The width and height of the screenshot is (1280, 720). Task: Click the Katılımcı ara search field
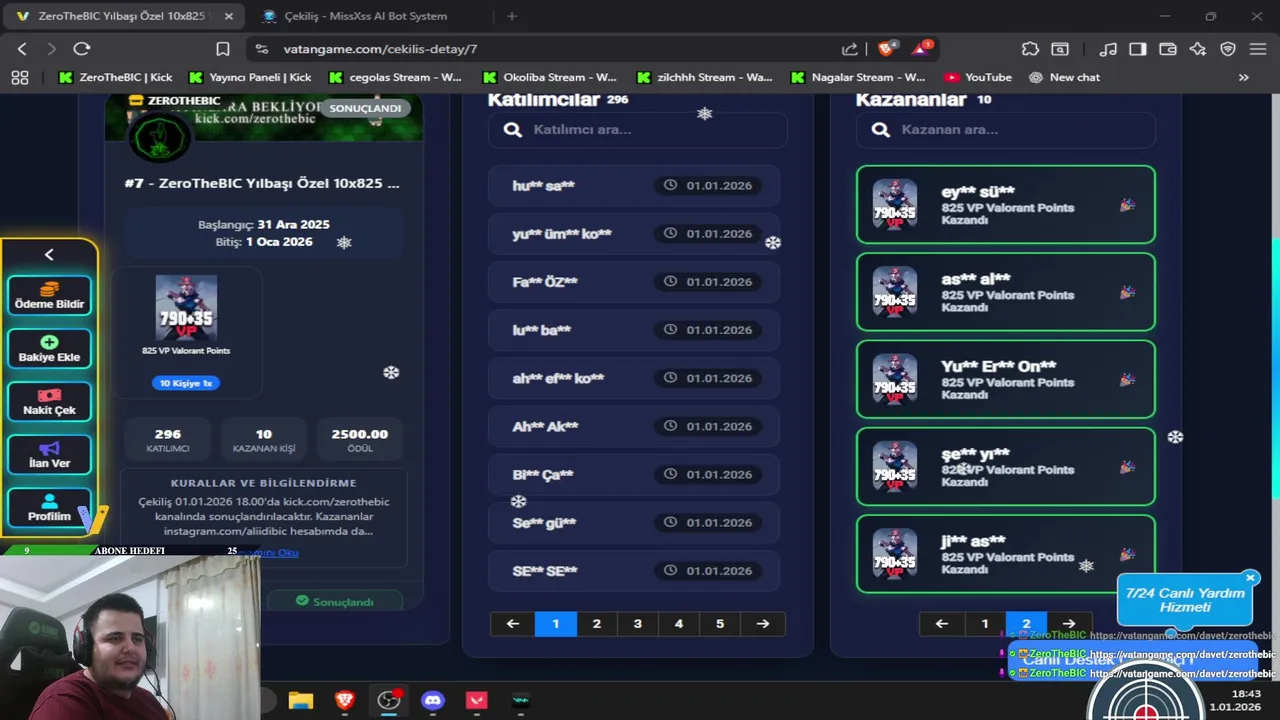(x=638, y=129)
